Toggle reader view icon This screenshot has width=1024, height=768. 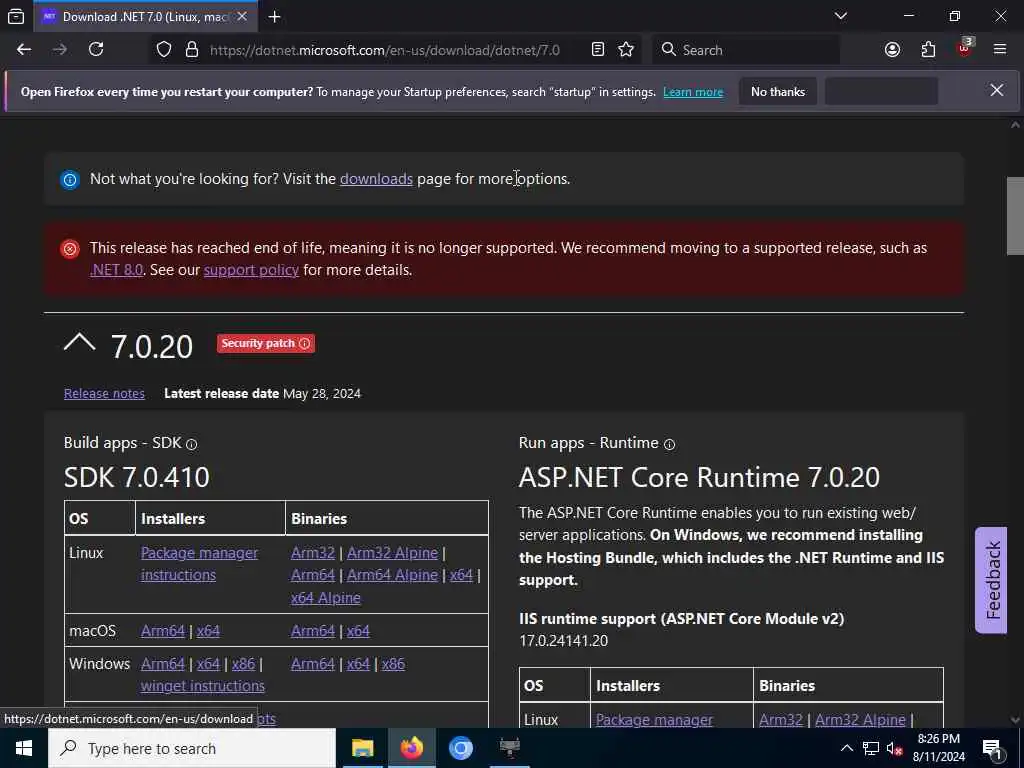point(598,50)
